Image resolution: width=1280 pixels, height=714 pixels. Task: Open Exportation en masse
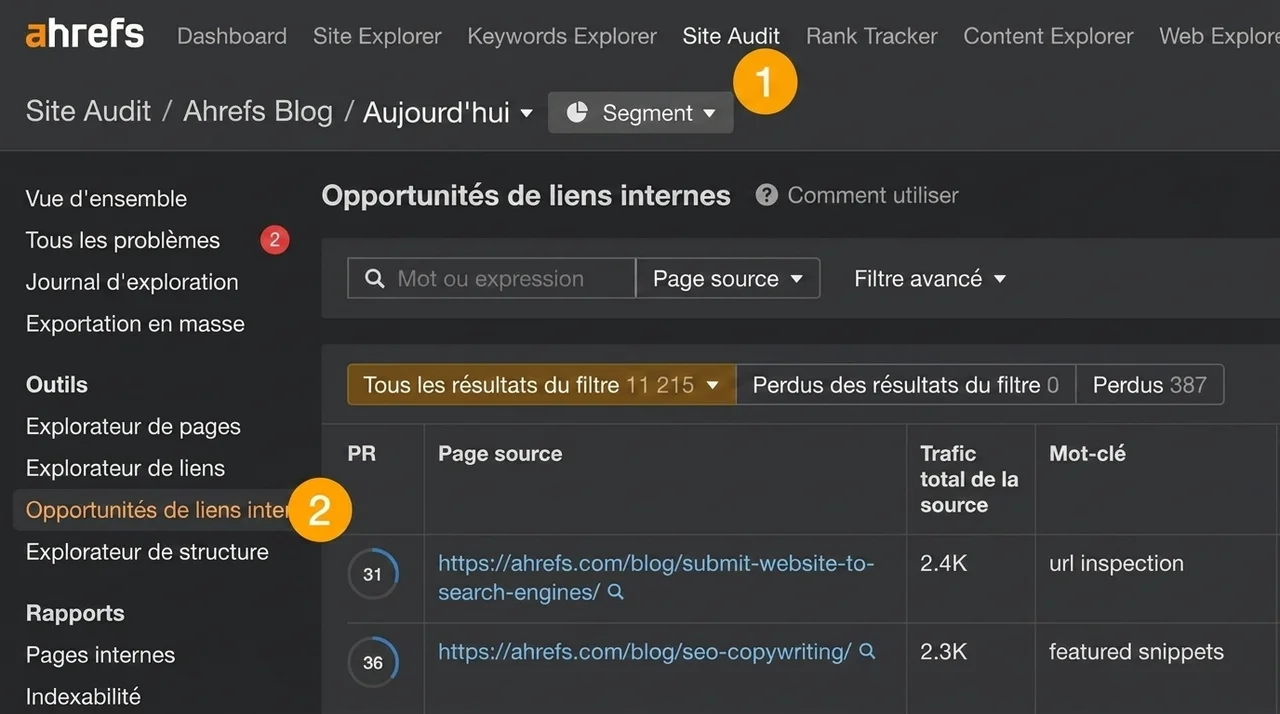pos(135,324)
